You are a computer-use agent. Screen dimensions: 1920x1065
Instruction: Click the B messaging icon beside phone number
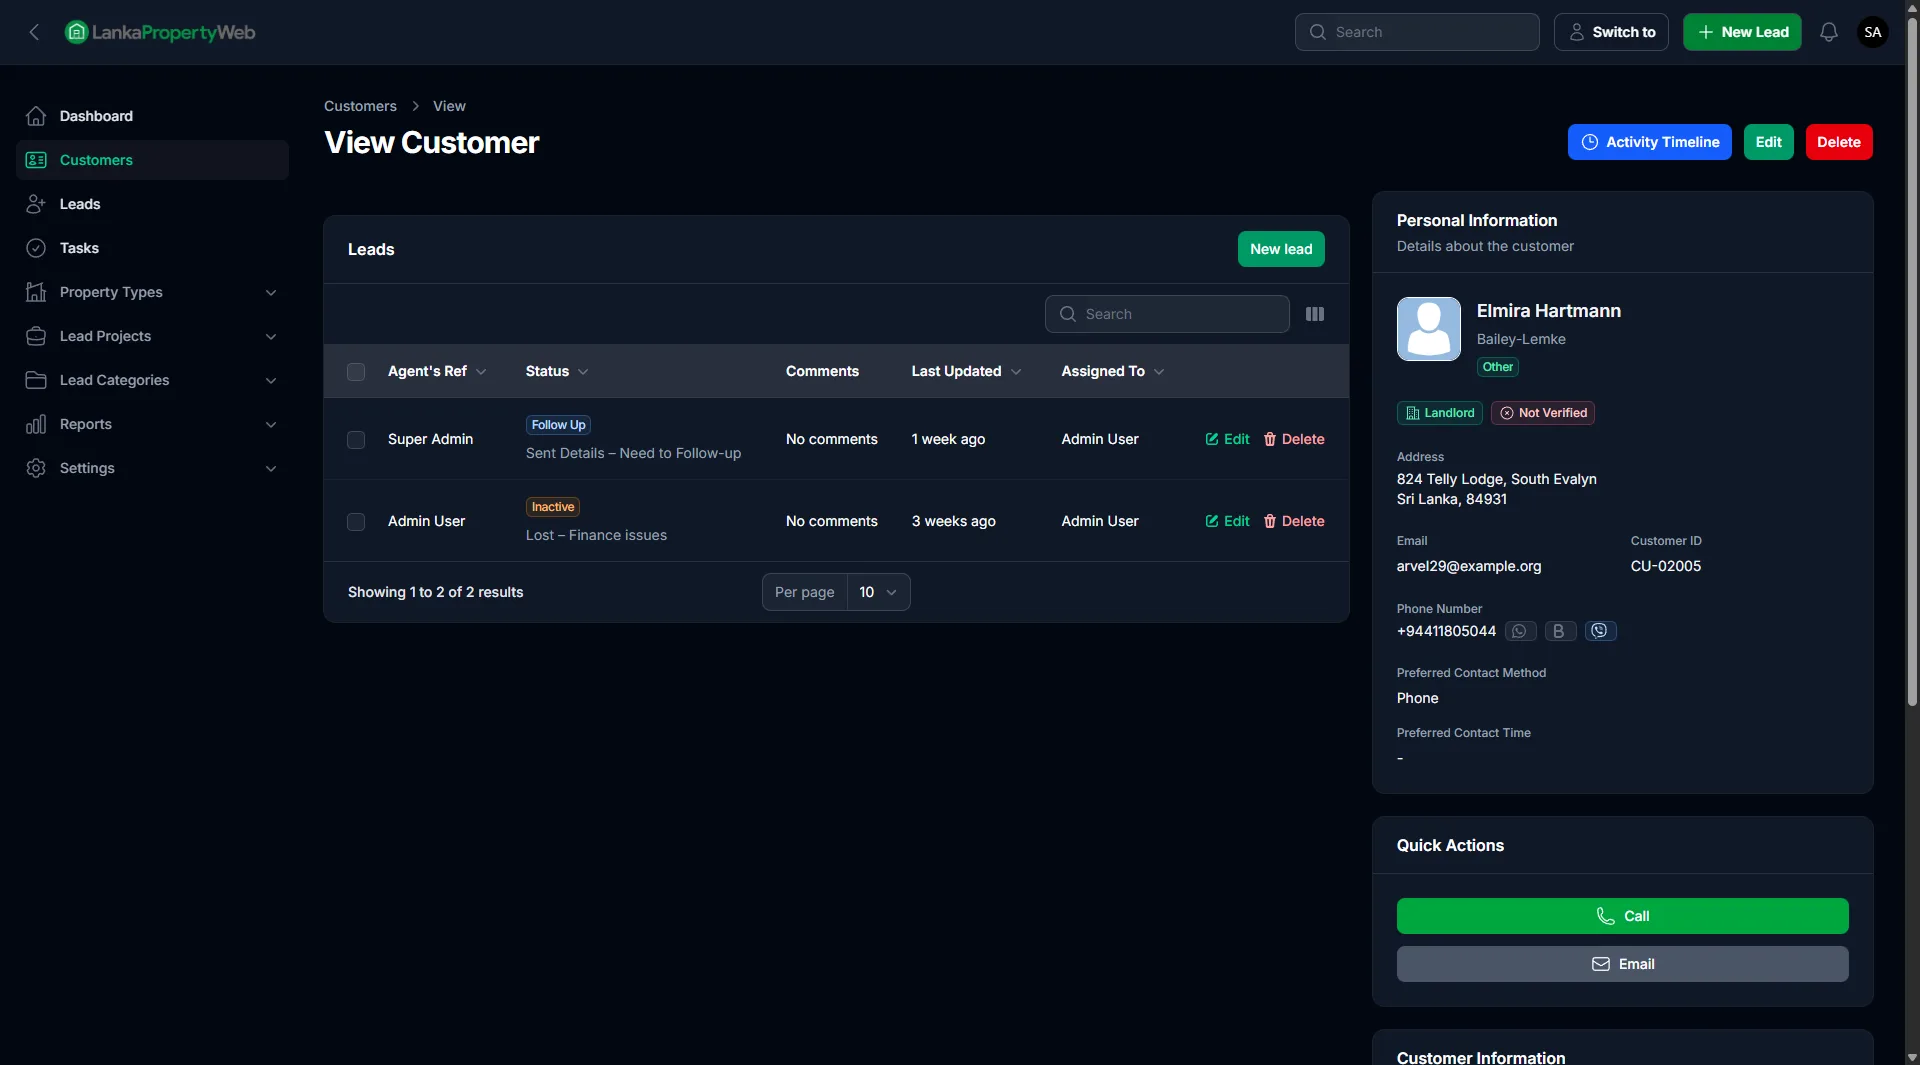(1560, 631)
